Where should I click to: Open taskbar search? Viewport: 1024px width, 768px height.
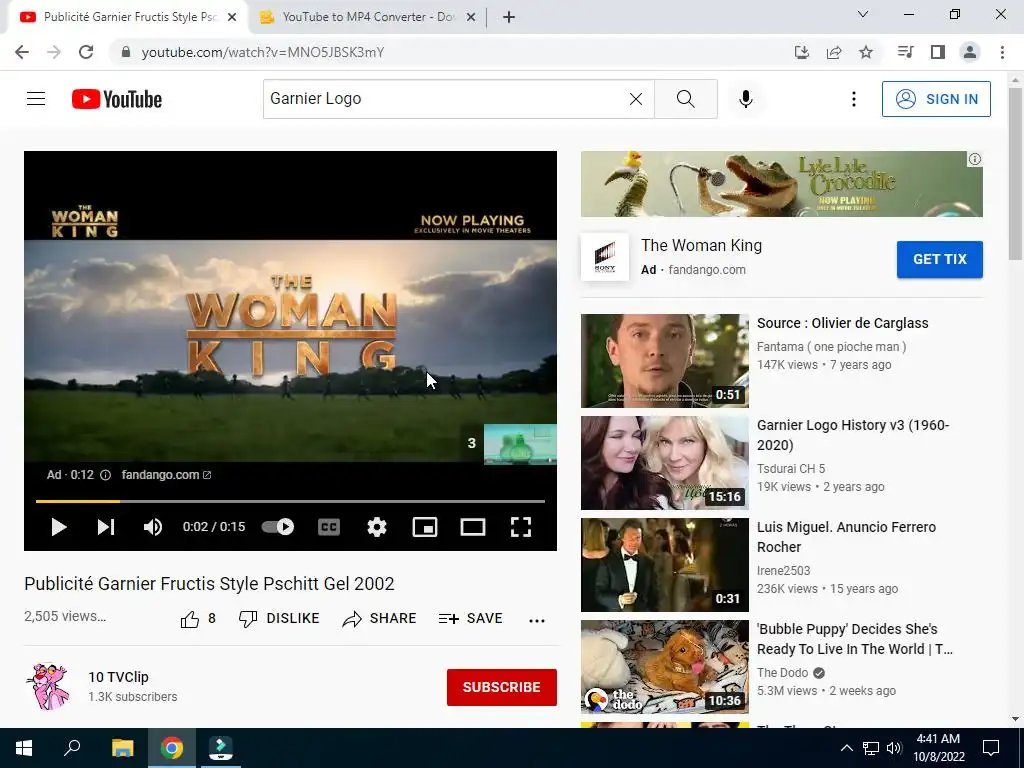(x=72, y=748)
